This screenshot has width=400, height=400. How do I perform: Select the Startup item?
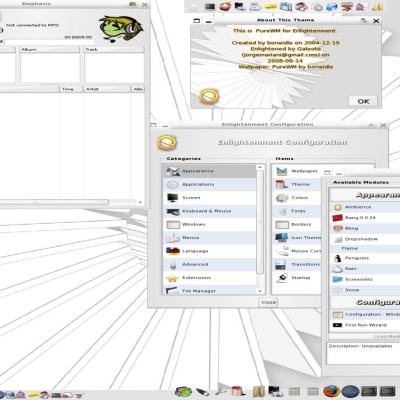pos(297,278)
